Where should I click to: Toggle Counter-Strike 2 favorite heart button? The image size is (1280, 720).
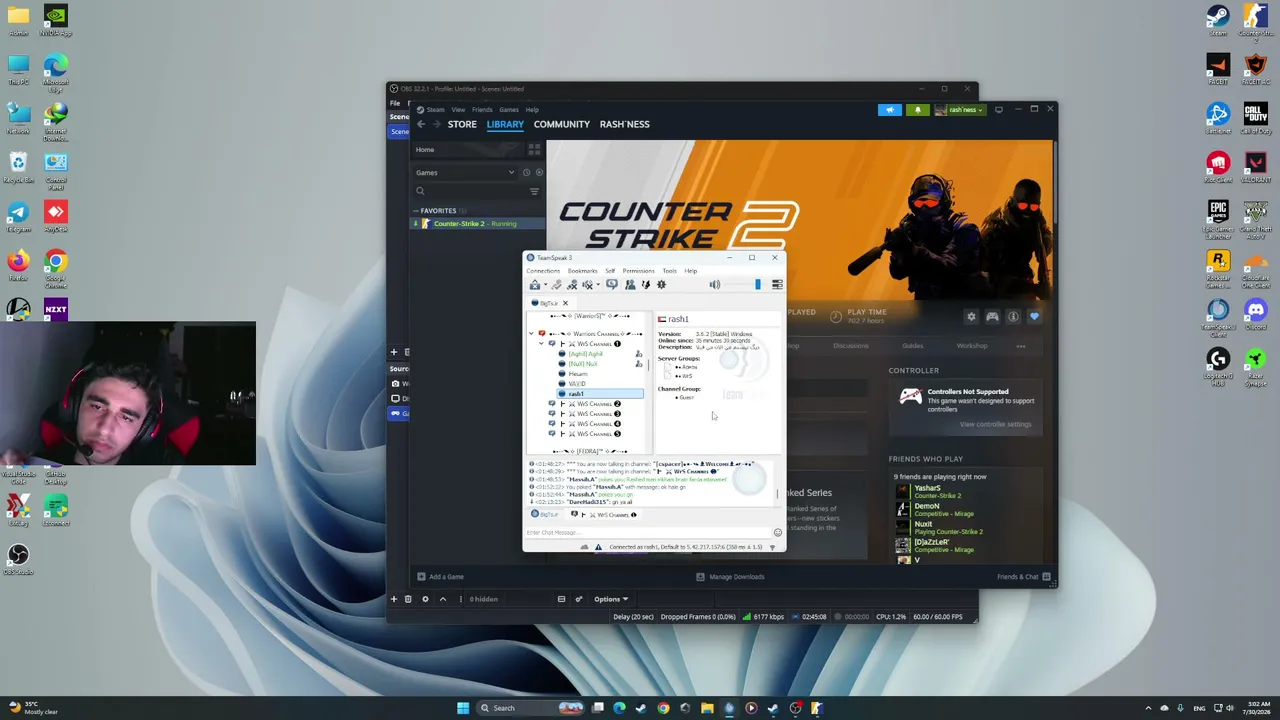(1034, 317)
